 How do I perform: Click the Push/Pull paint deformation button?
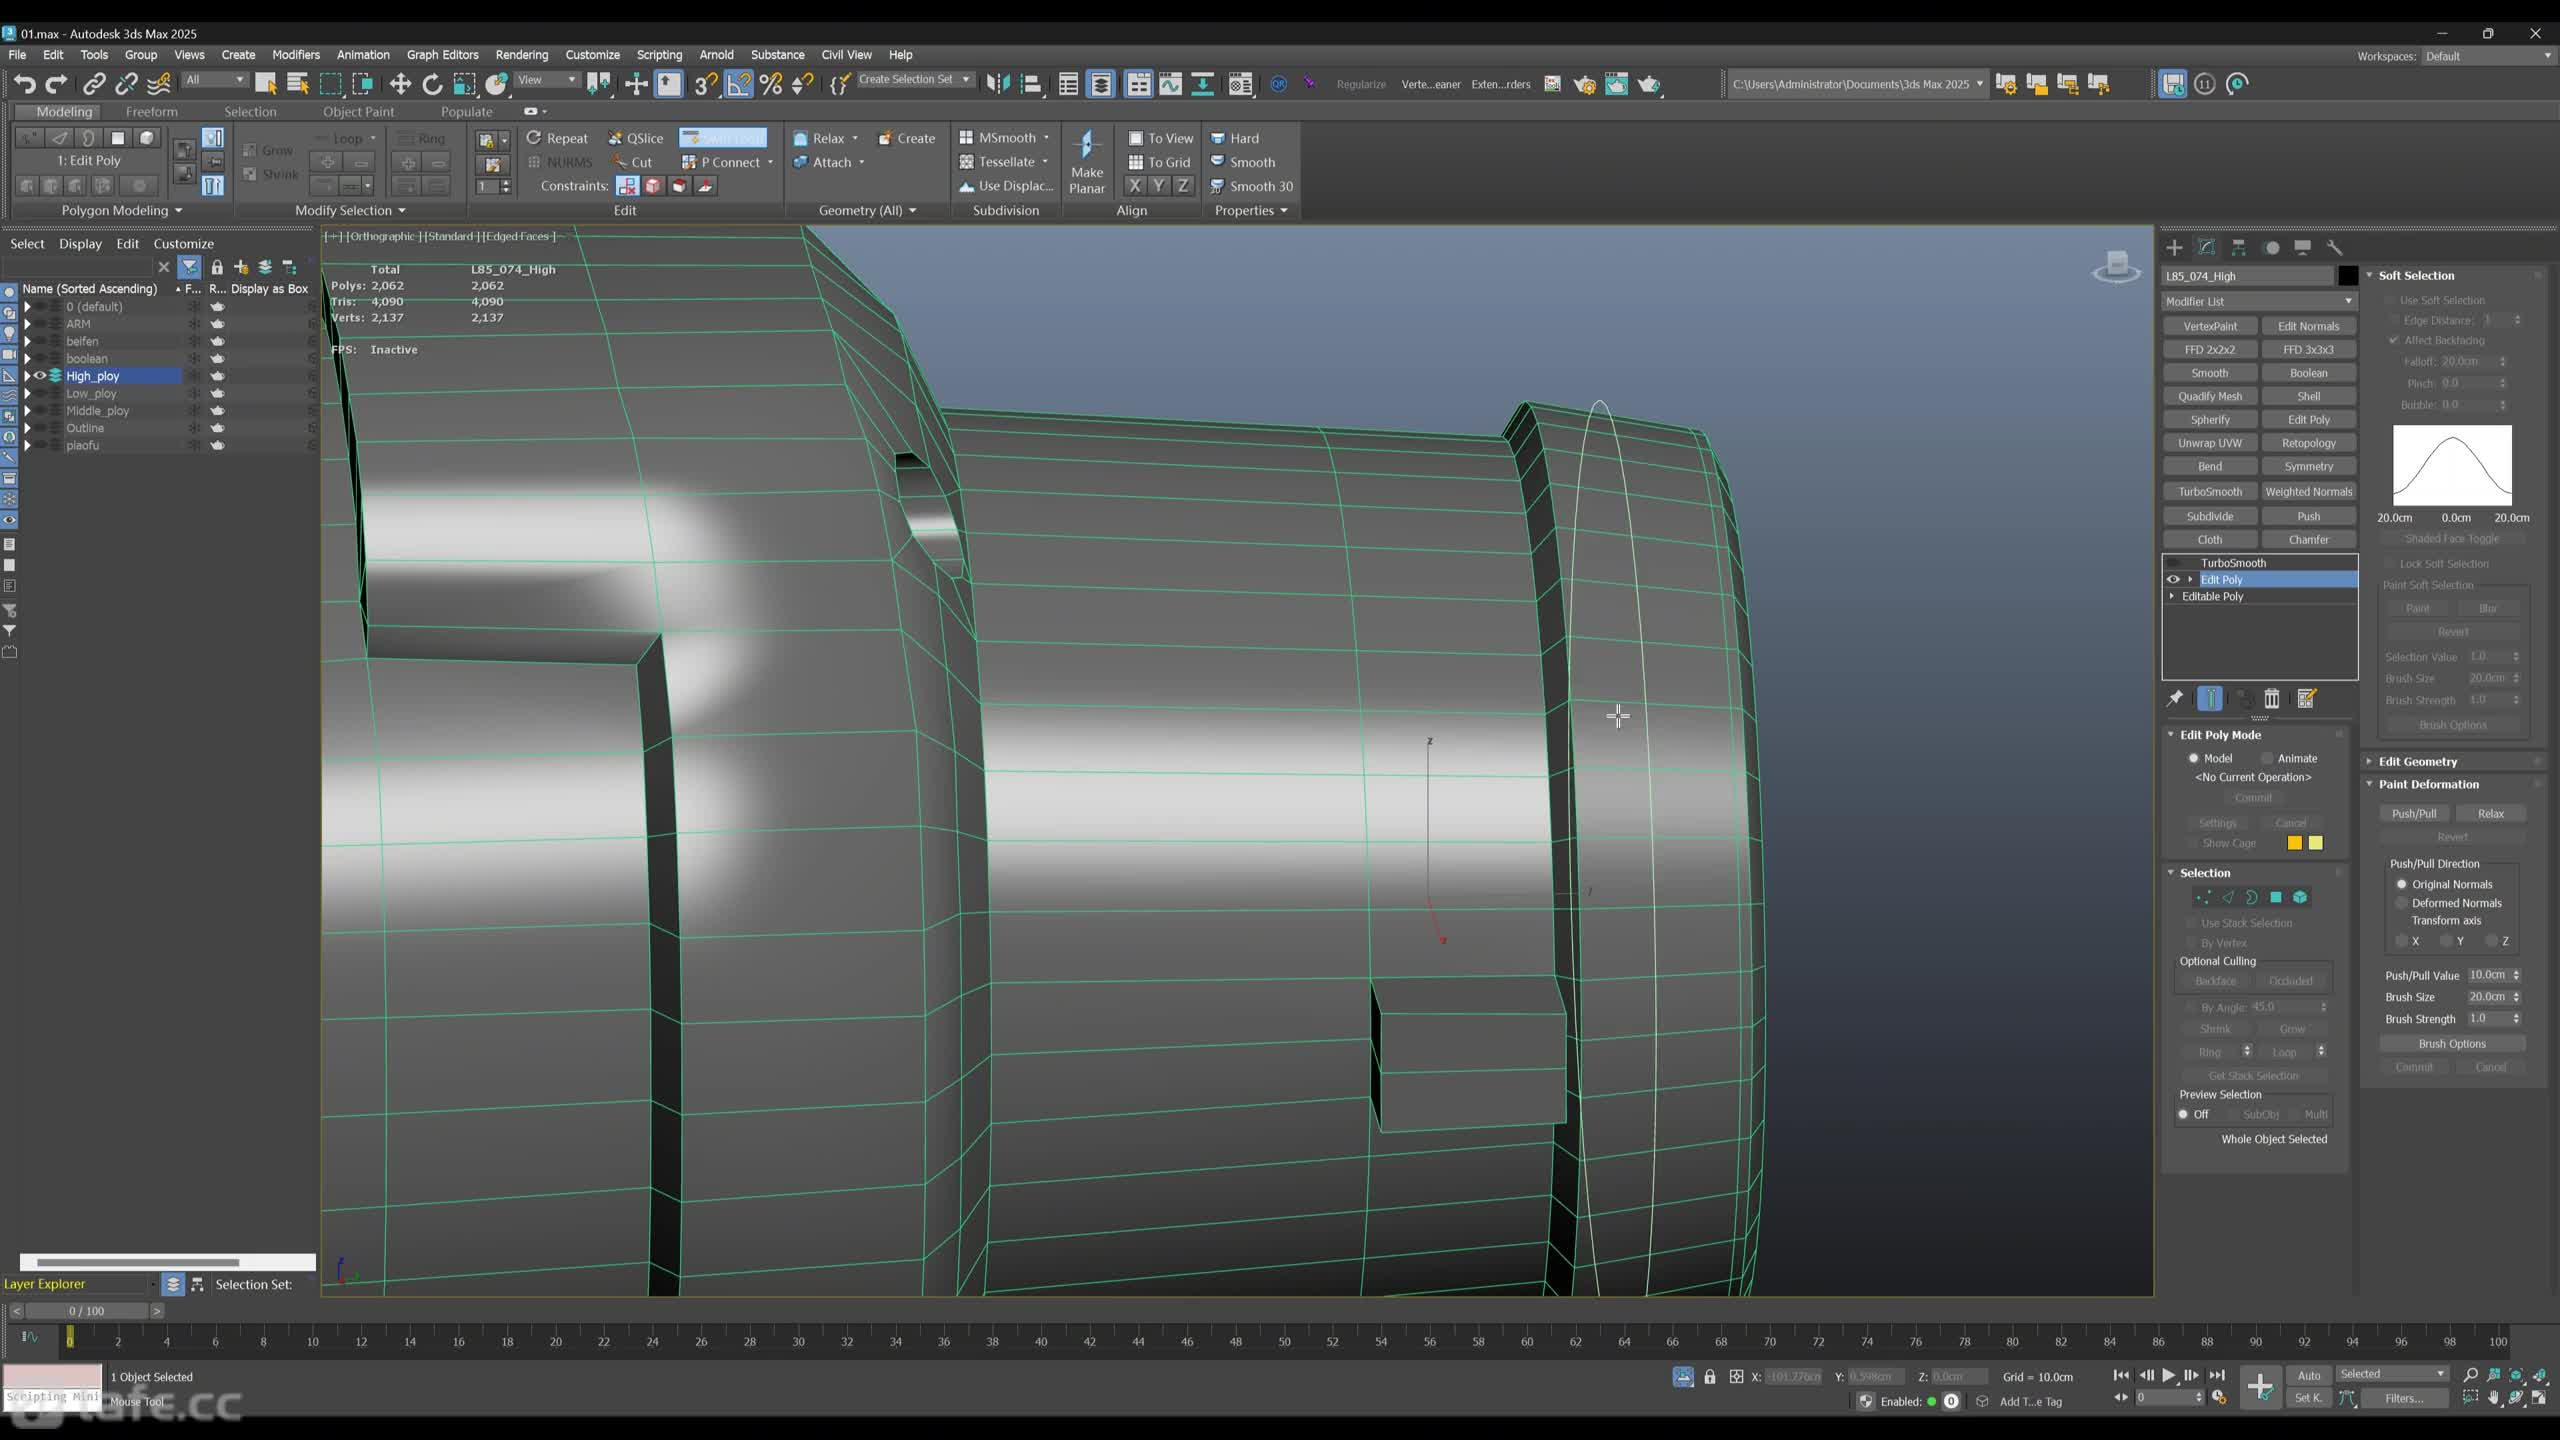2414,813
